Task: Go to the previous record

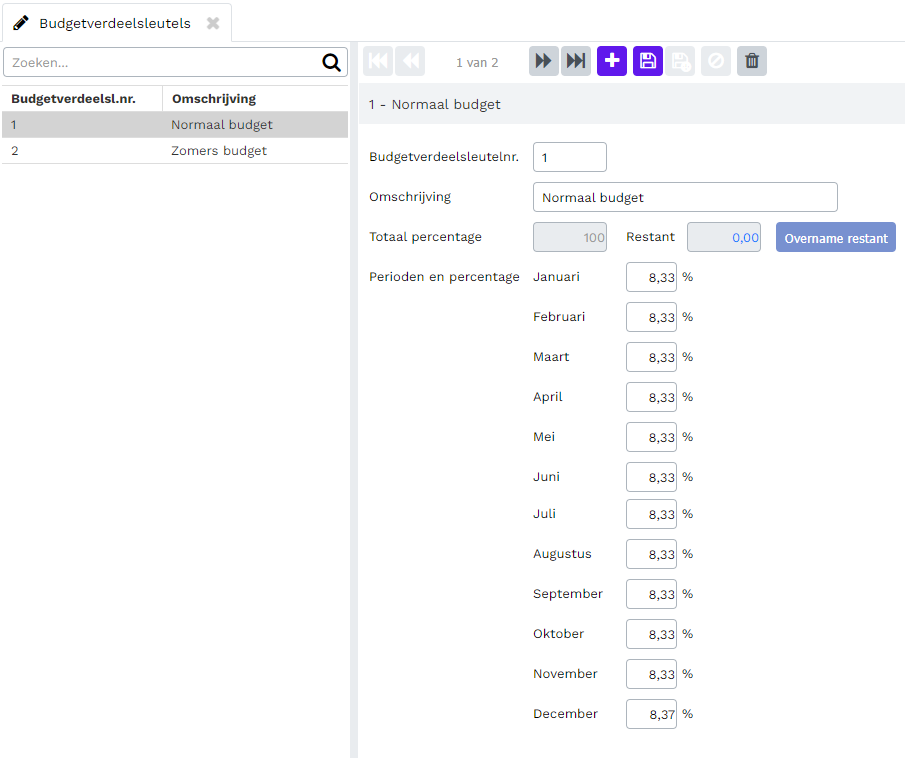Action: 410,61
